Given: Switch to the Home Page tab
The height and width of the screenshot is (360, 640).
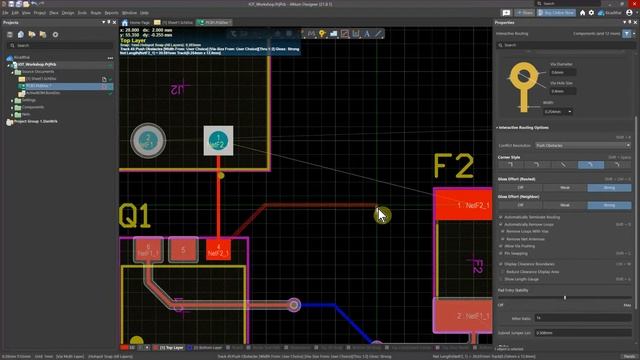Looking at the screenshot, I should pyautogui.click(x=136, y=22).
